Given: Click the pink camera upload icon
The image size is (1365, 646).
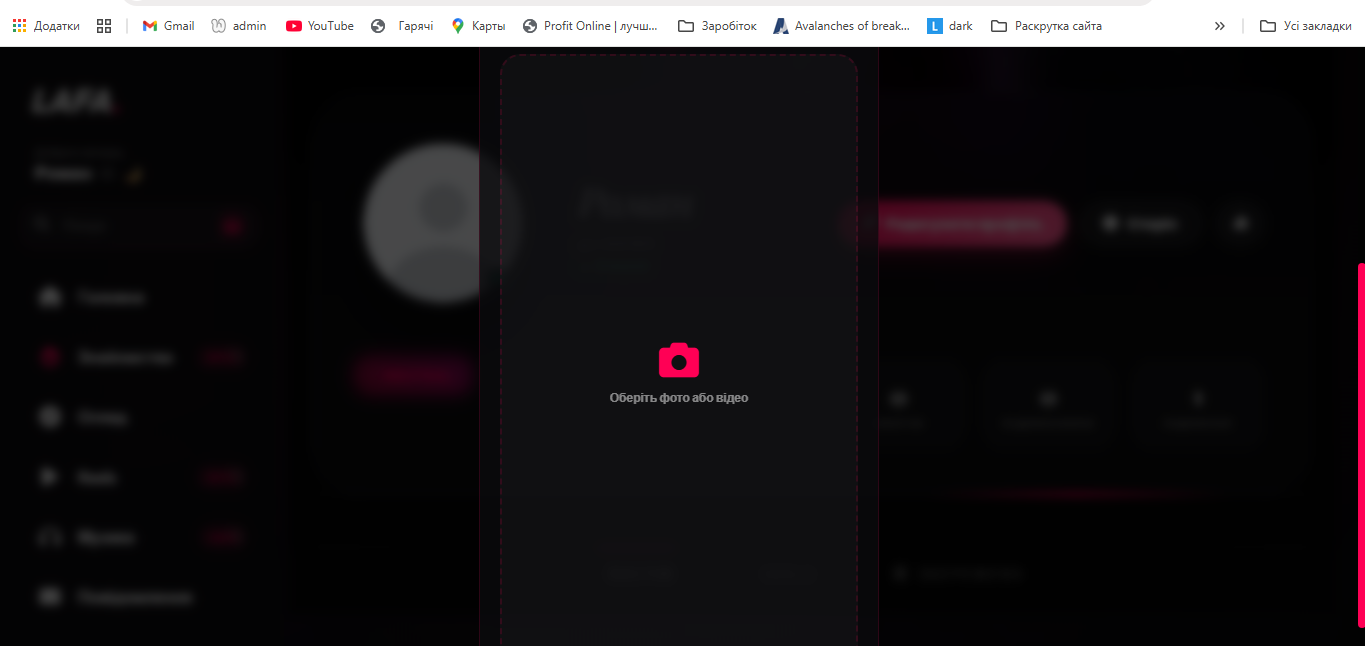Looking at the screenshot, I should pos(679,361).
